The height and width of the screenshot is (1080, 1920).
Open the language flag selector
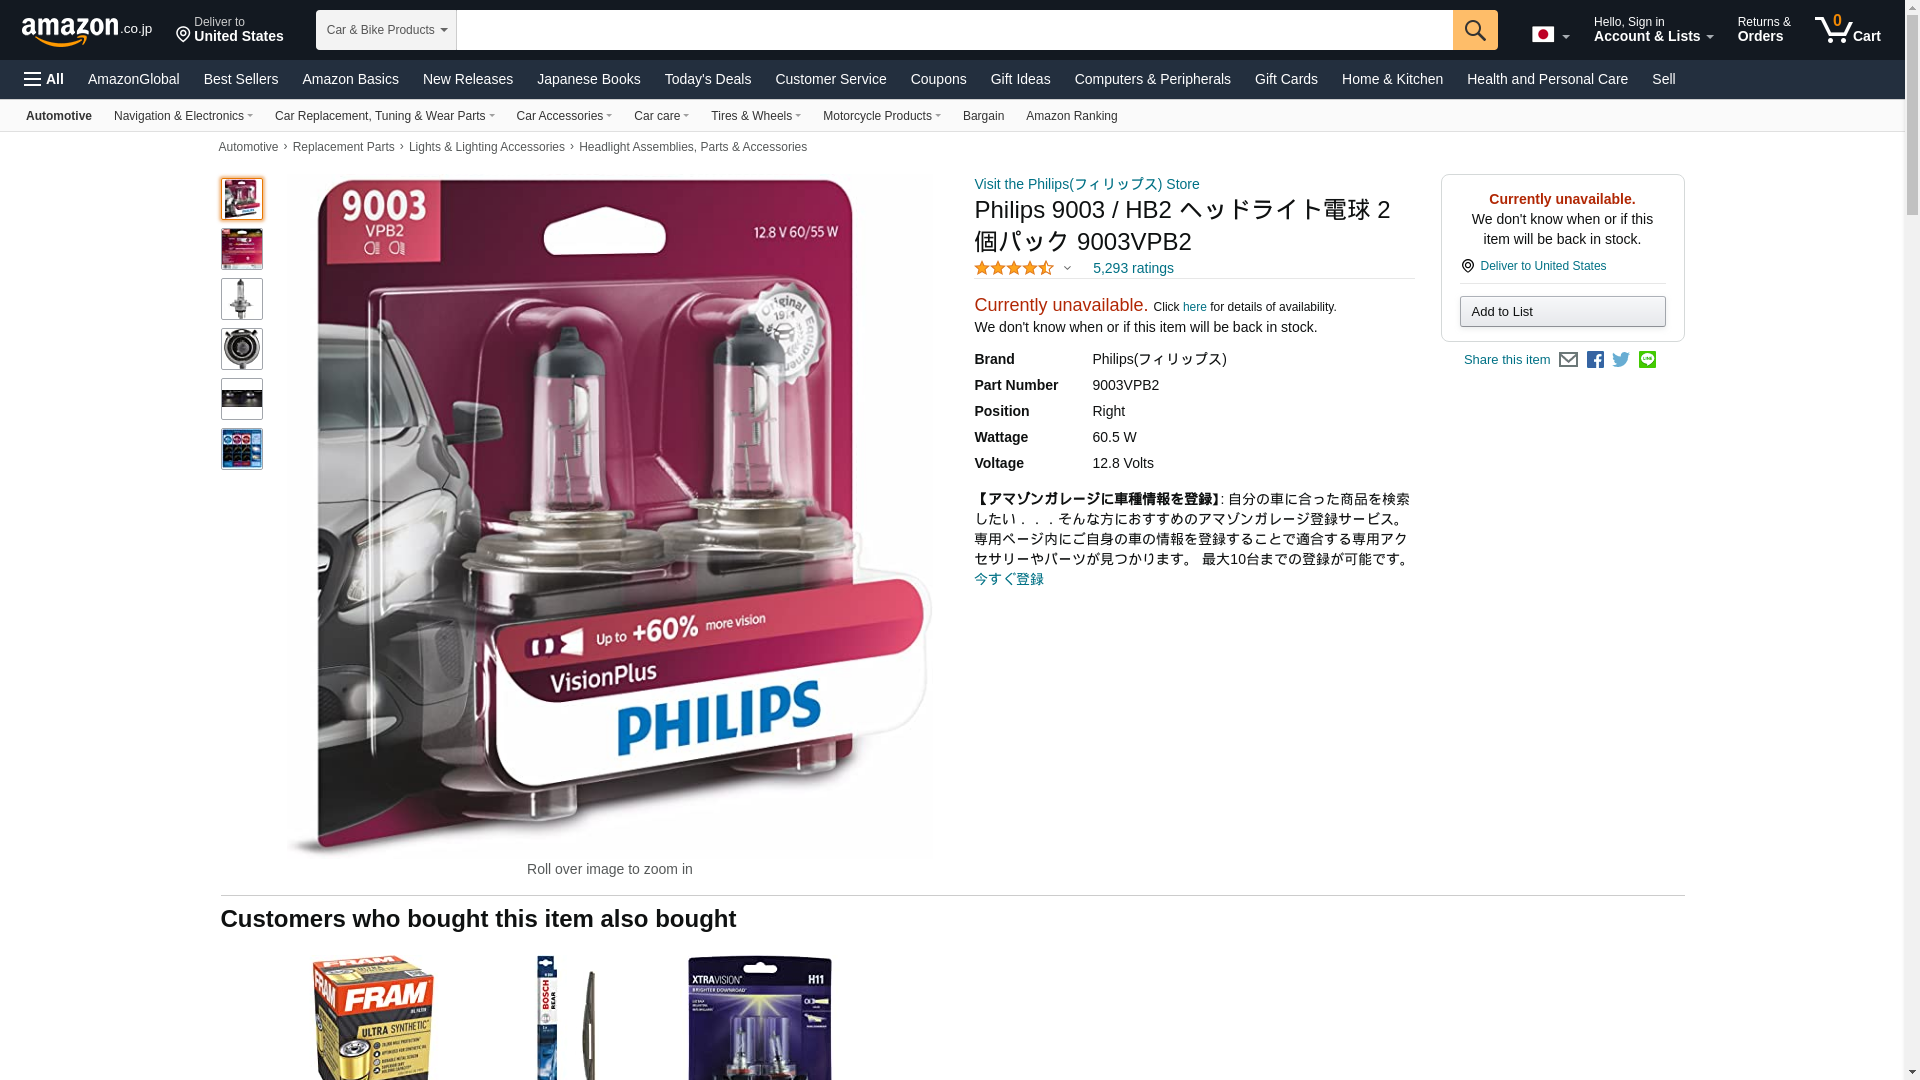[1551, 34]
